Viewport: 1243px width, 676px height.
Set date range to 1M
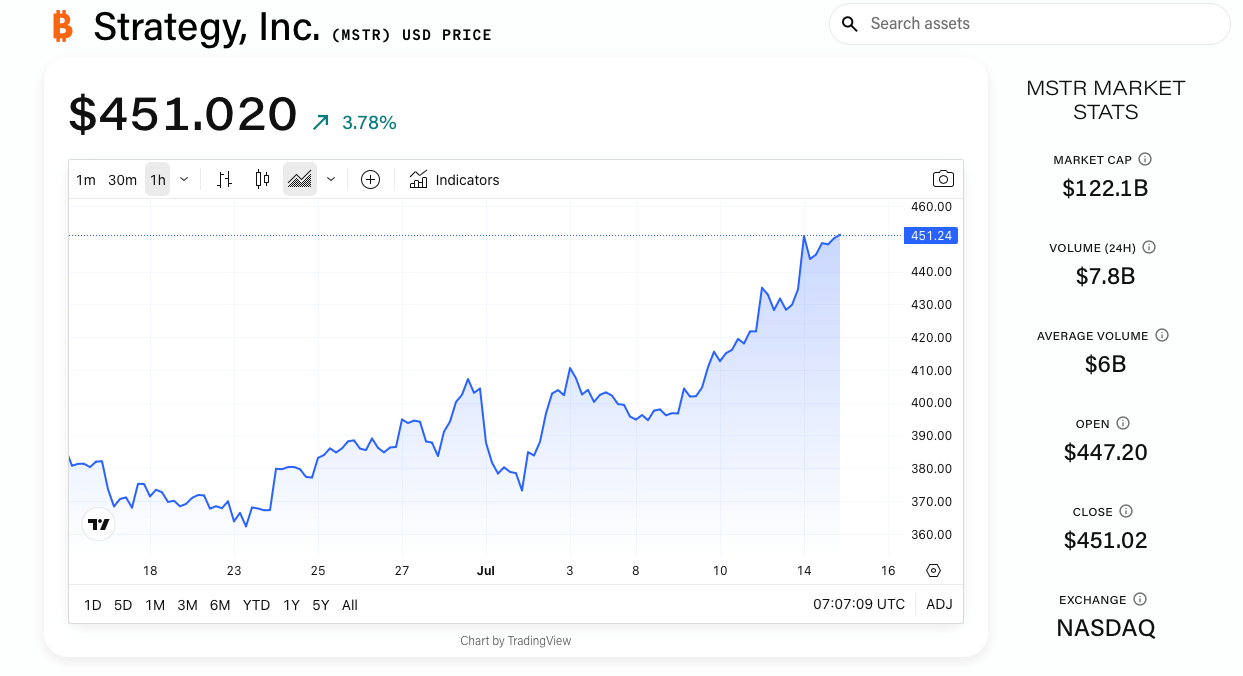(x=155, y=605)
